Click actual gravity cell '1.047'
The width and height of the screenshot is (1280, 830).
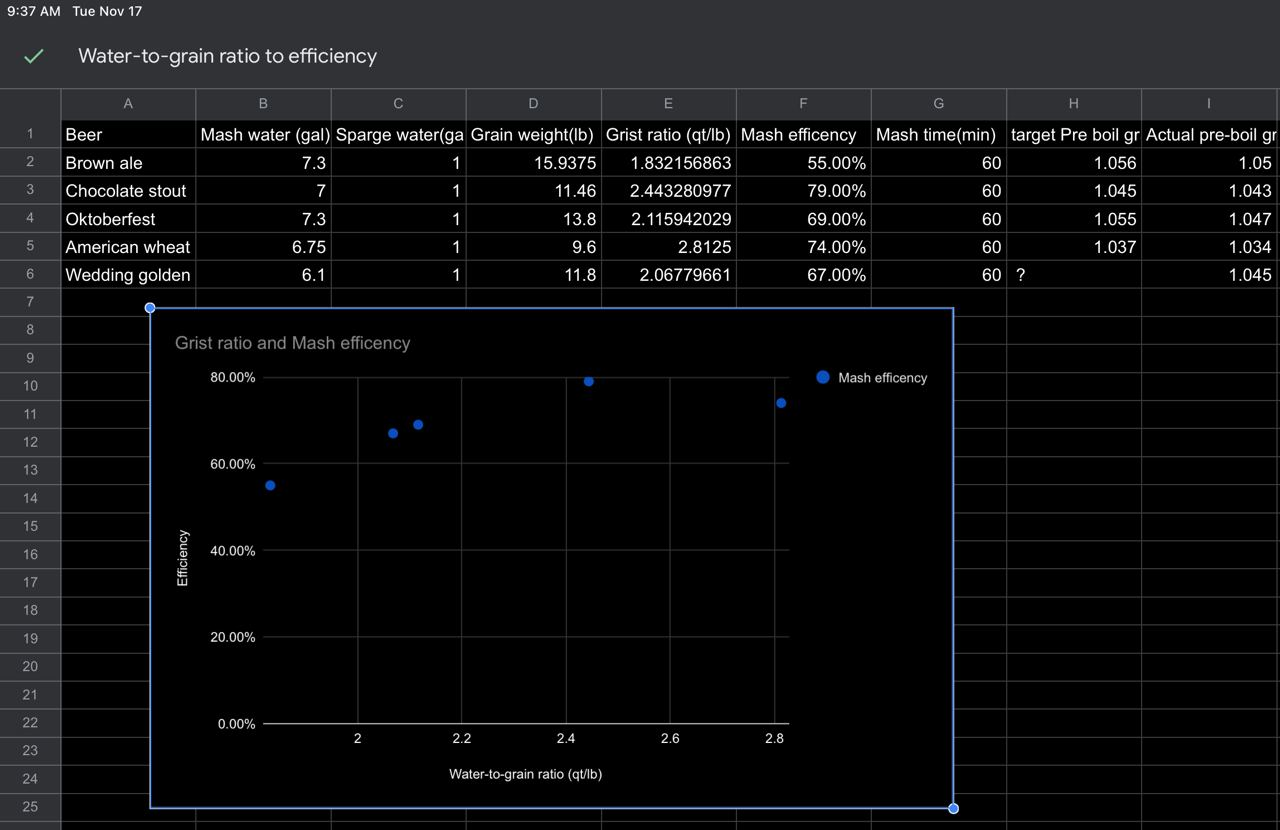click(x=1209, y=218)
